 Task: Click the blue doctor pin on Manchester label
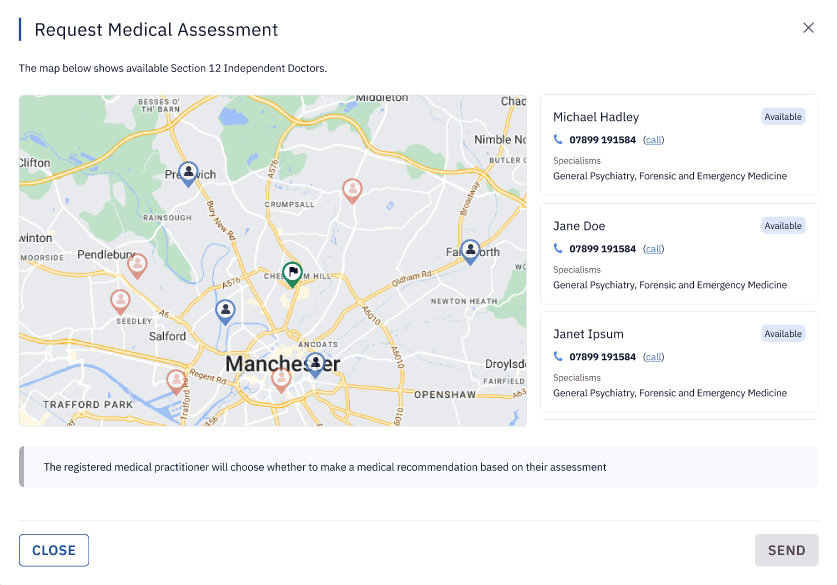[315, 365]
